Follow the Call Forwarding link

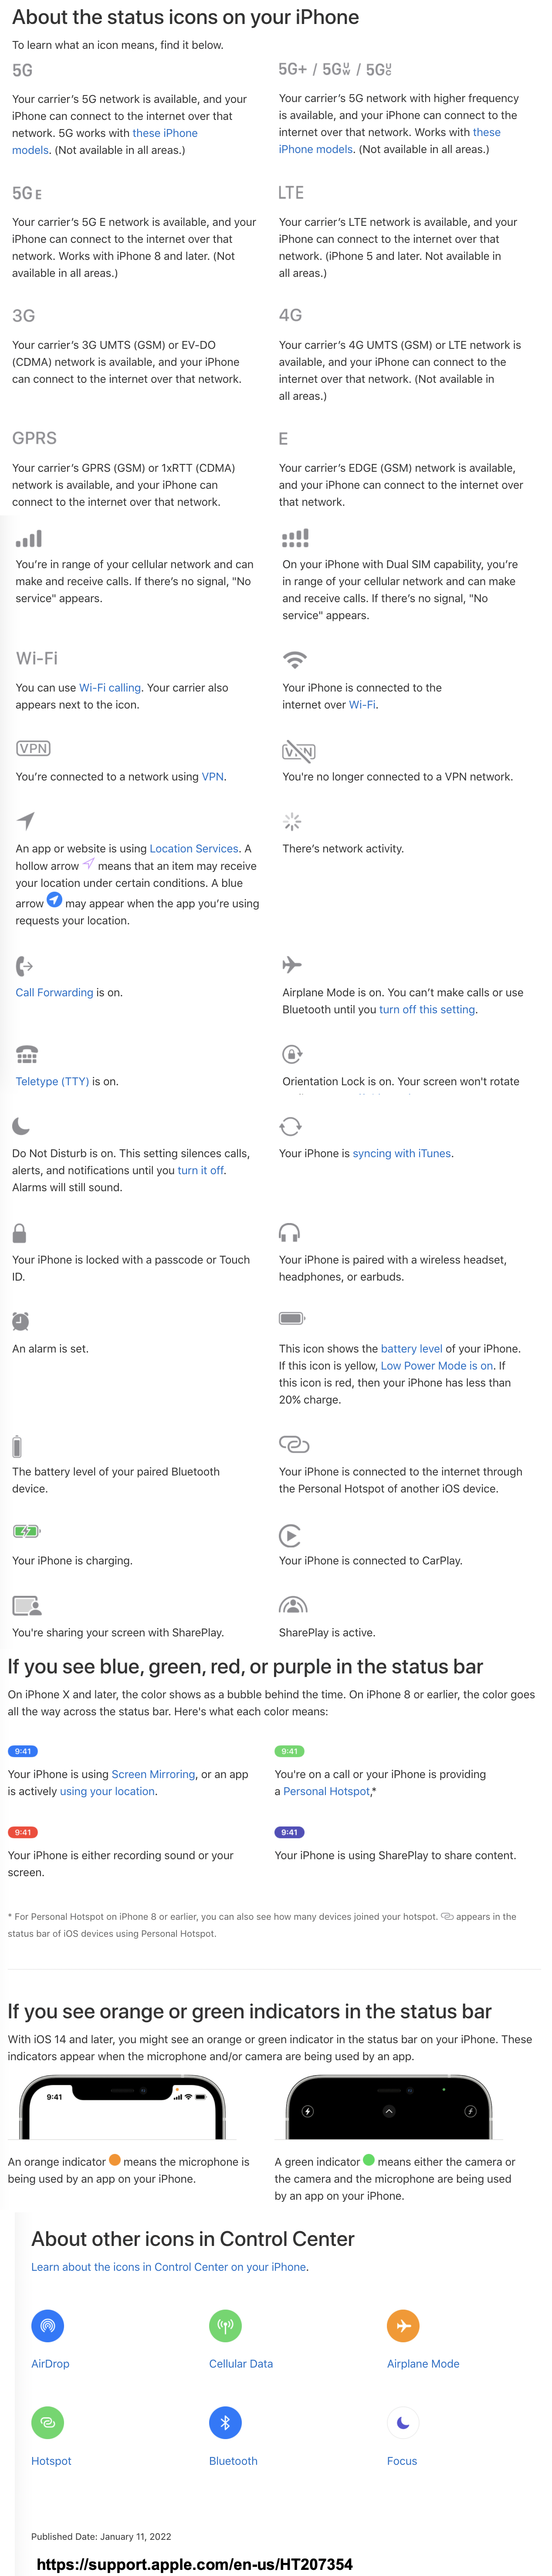coord(54,993)
